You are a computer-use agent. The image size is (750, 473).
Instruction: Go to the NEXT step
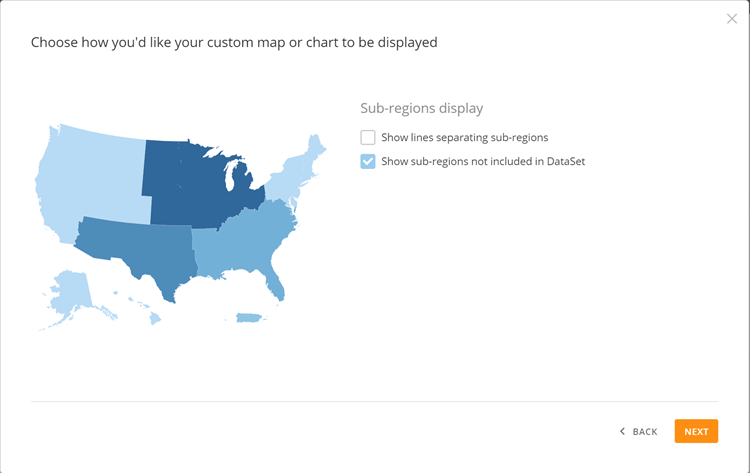coord(696,431)
